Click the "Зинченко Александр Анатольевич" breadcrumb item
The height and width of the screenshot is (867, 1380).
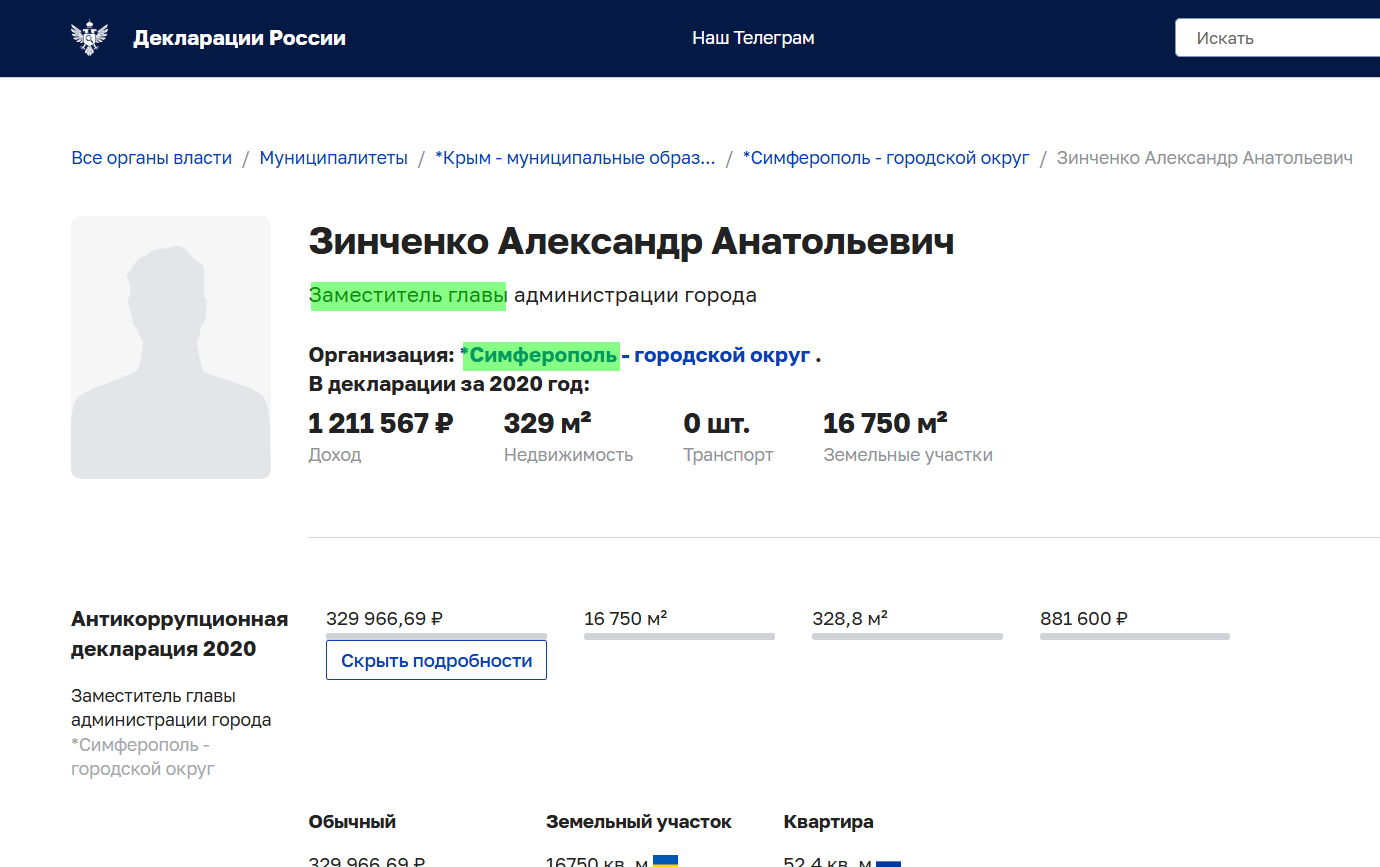point(1206,157)
